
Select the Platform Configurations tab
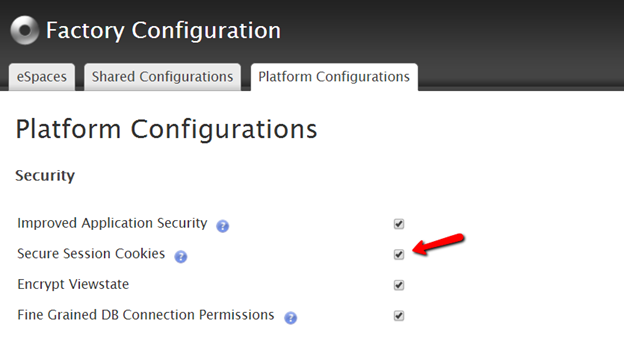[334, 77]
